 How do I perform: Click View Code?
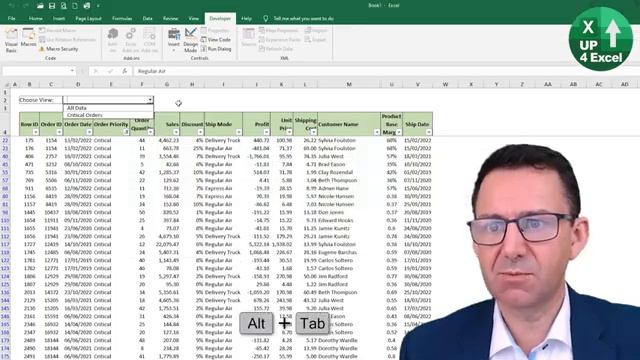point(216,40)
